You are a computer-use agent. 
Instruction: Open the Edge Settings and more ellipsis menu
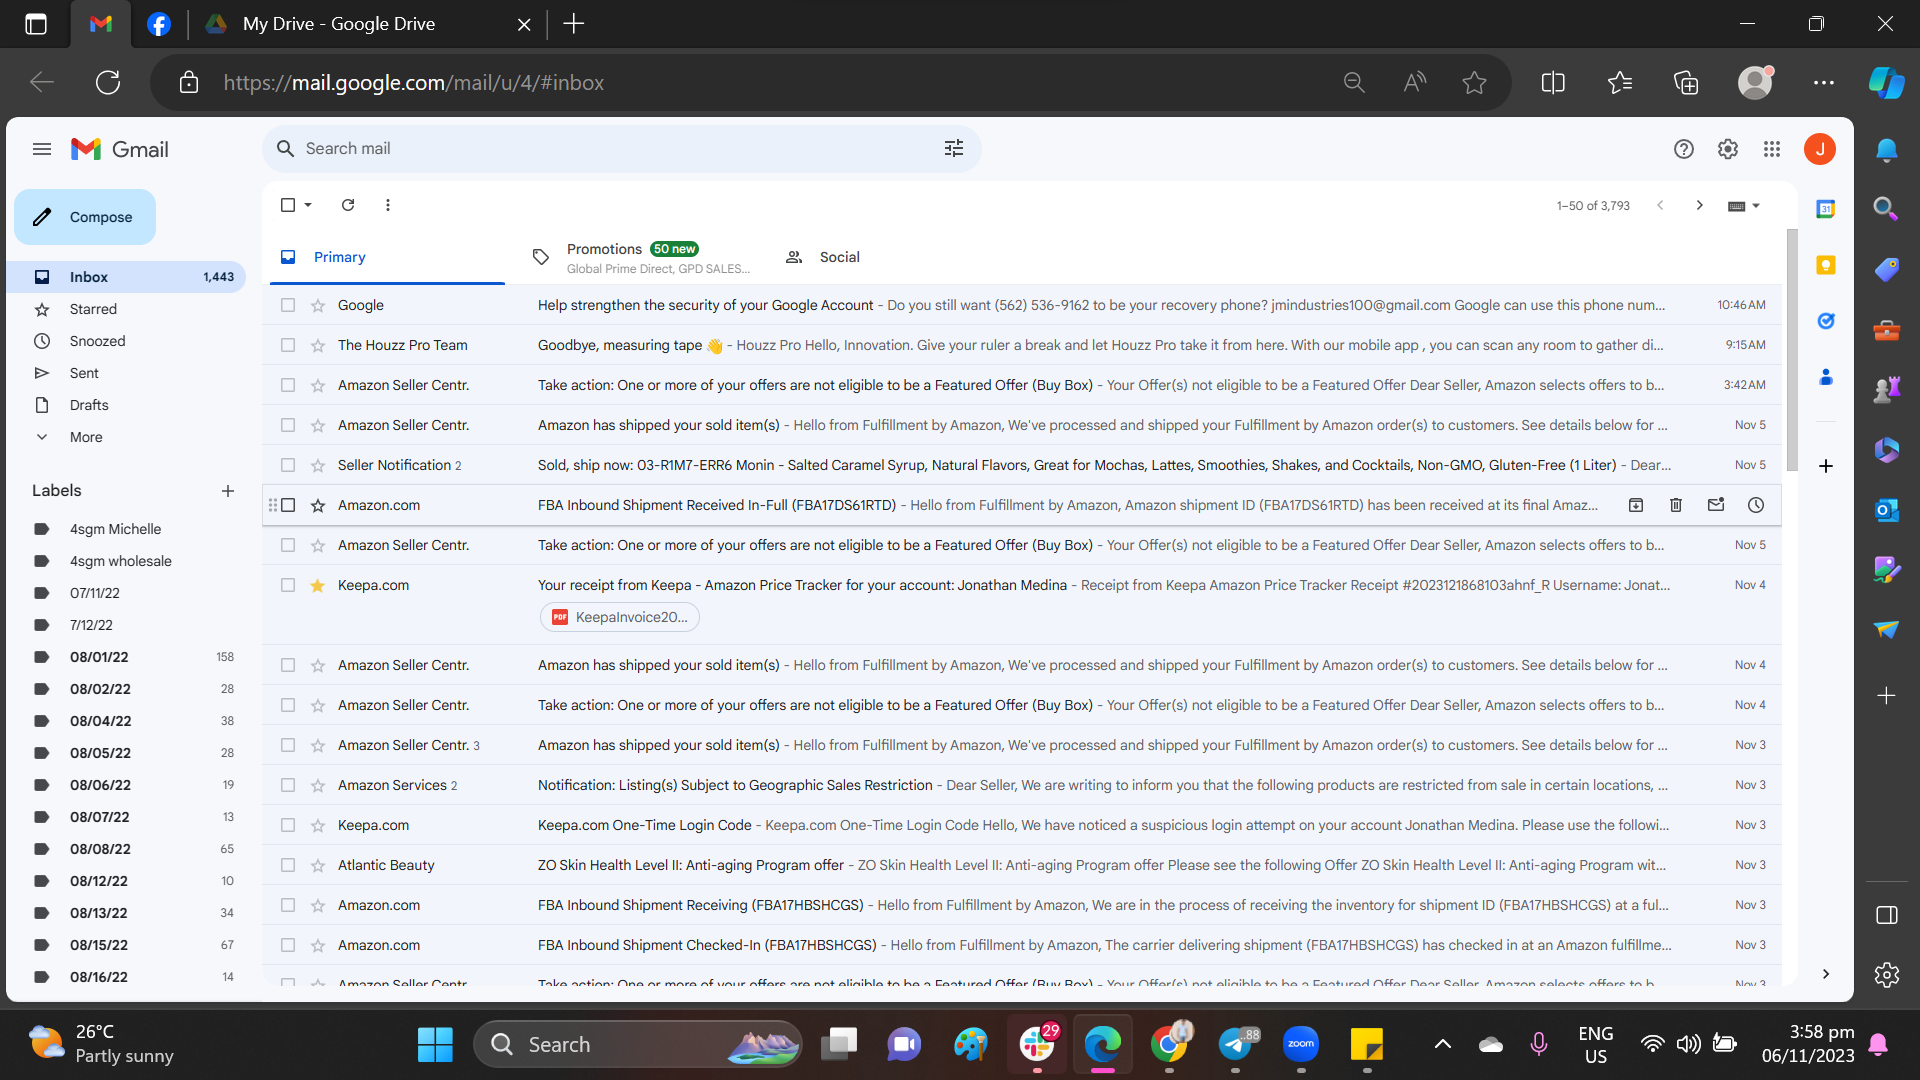(1824, 83)
